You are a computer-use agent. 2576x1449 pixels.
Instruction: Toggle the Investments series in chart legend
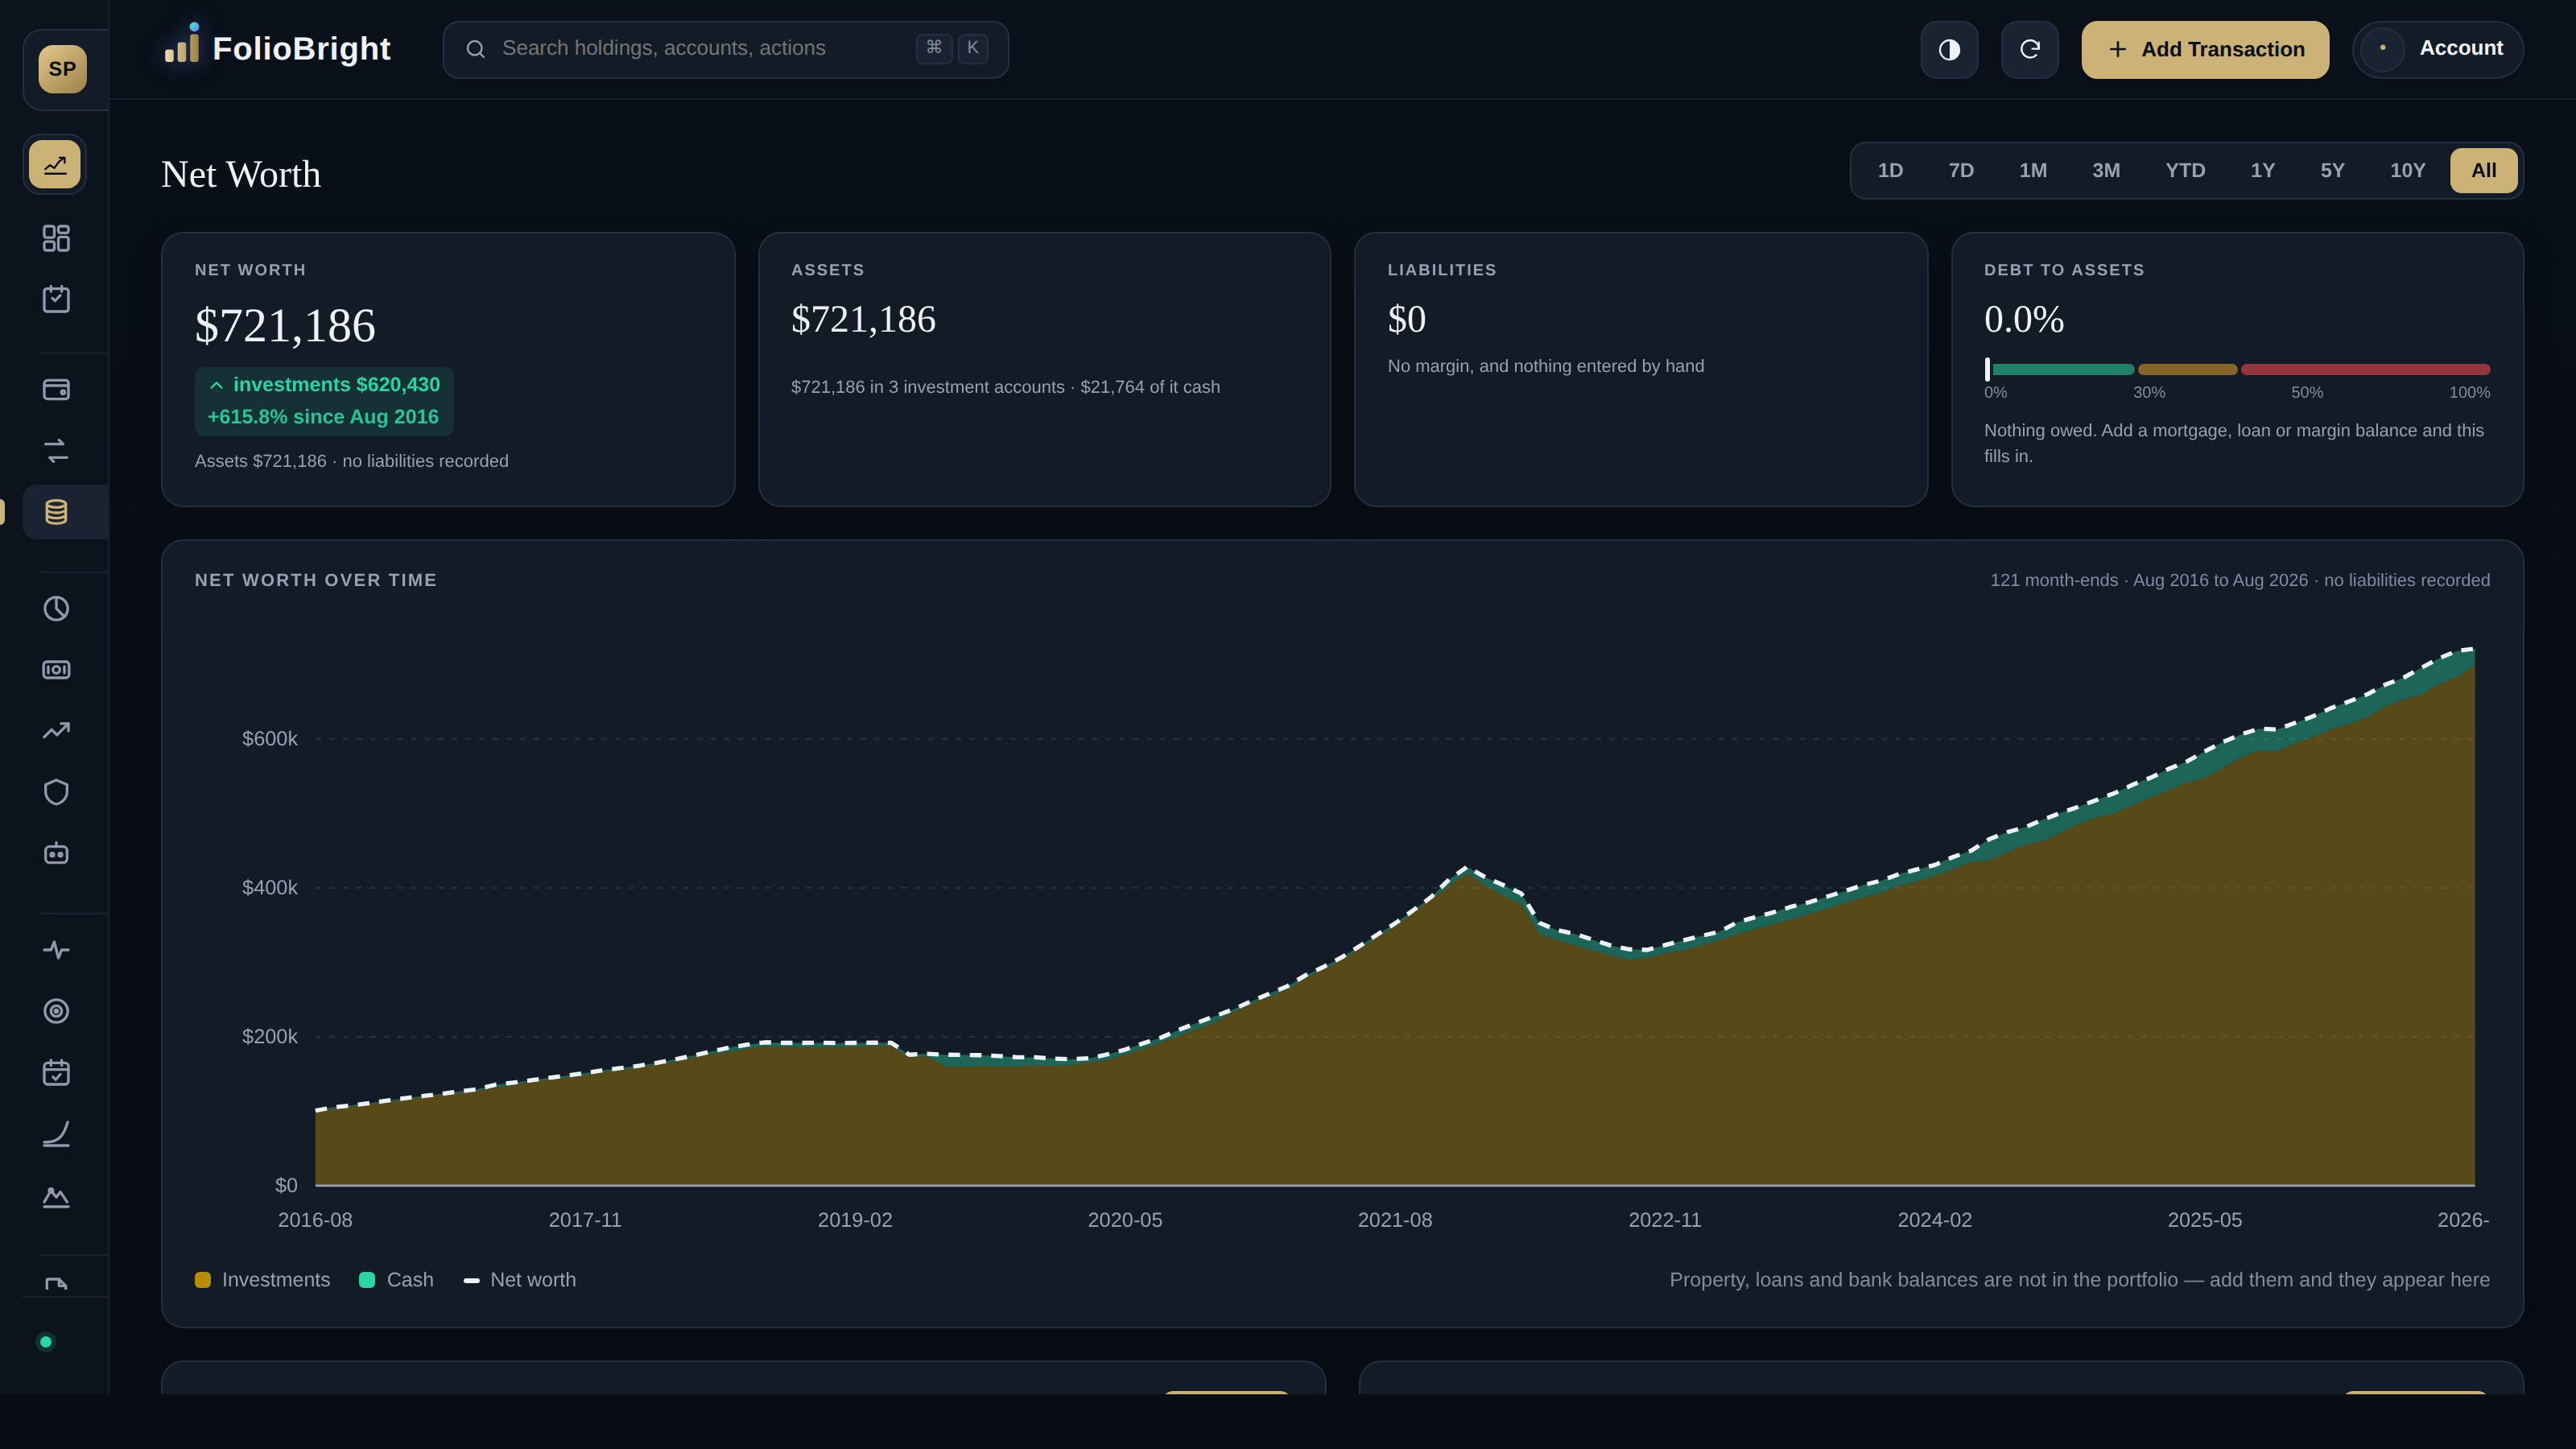(262, 1280)
